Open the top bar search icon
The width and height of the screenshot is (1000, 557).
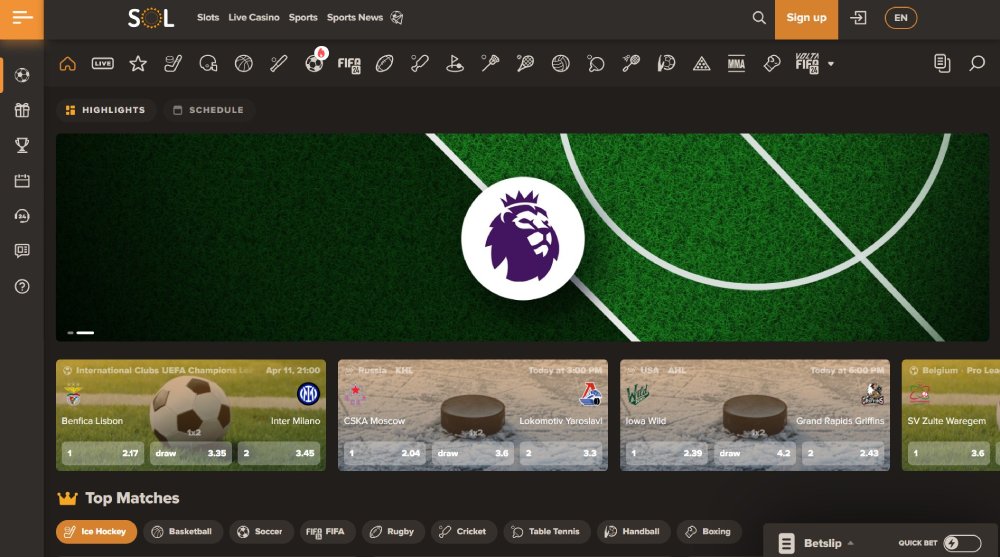758,18
